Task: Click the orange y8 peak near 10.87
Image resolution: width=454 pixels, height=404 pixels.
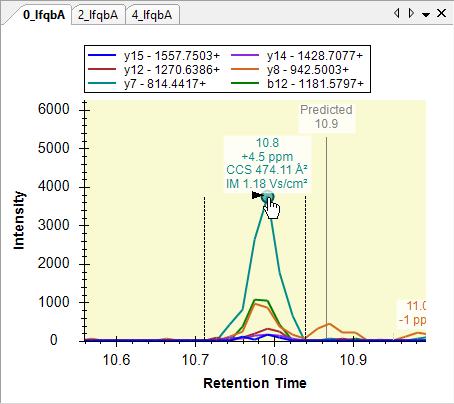Action: pyautogui.click(x=329, y=324)
